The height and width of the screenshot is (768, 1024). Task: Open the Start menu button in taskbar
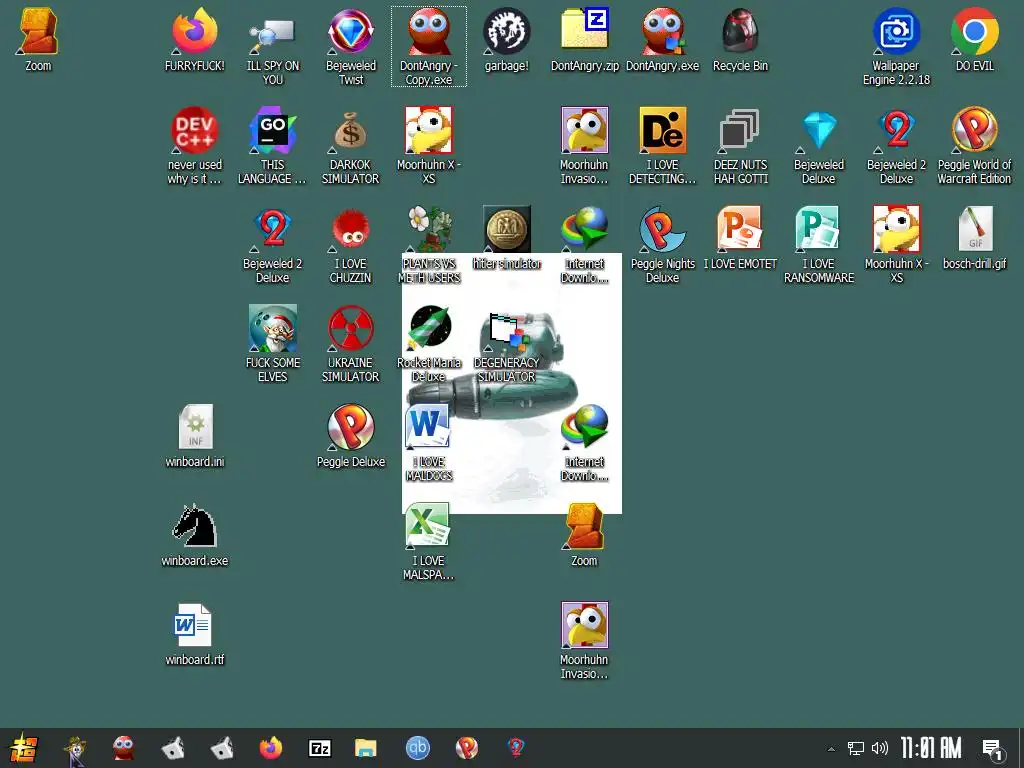[24, 748]
